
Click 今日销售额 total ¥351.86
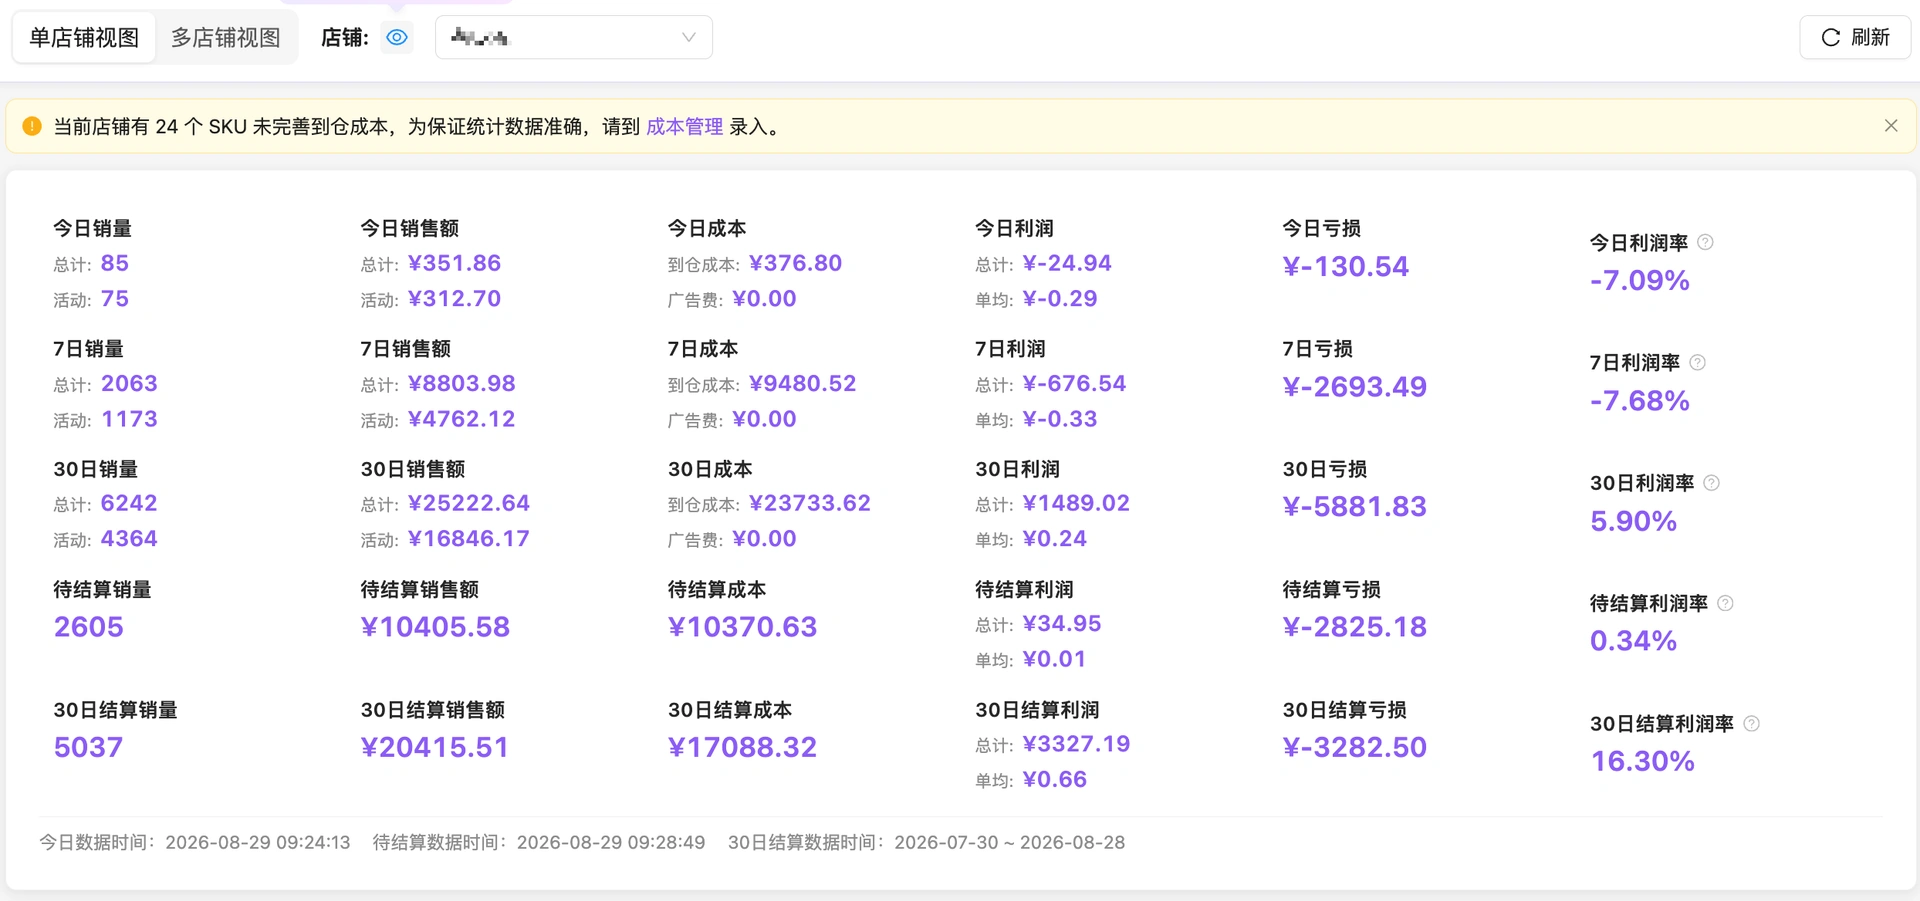click(455, 263)
